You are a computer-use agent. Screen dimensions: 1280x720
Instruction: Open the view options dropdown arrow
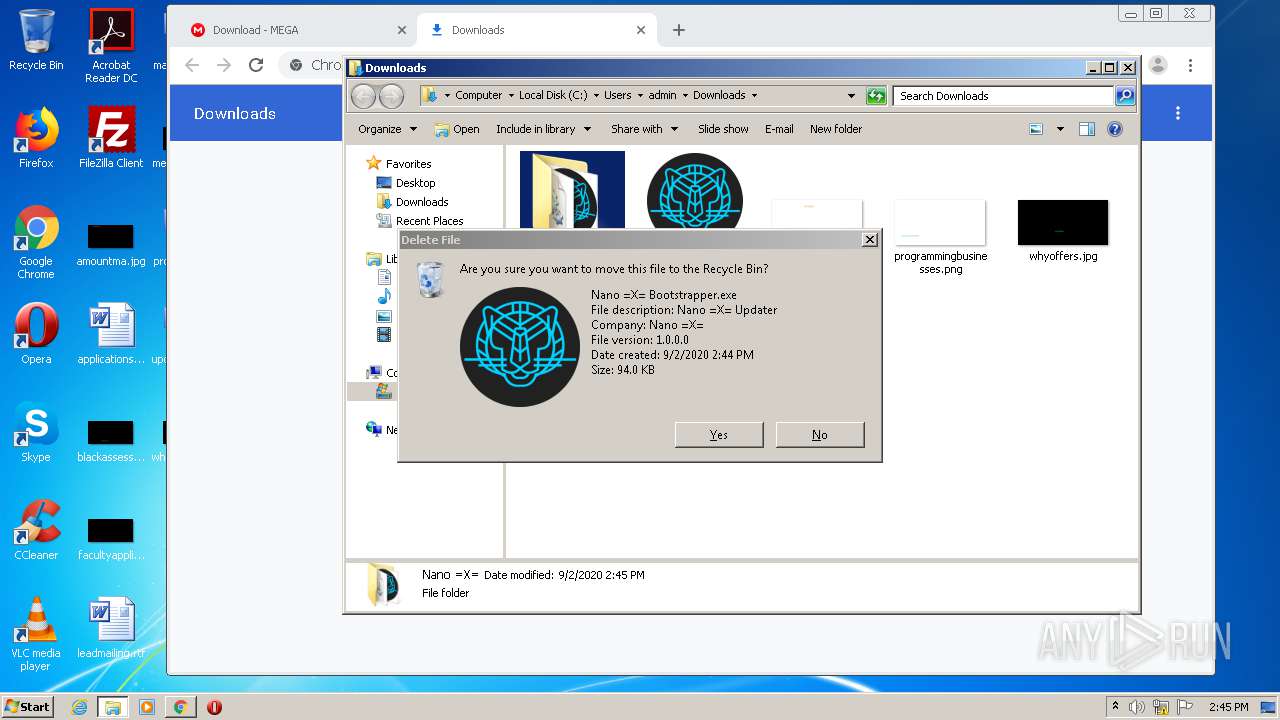1060,129
